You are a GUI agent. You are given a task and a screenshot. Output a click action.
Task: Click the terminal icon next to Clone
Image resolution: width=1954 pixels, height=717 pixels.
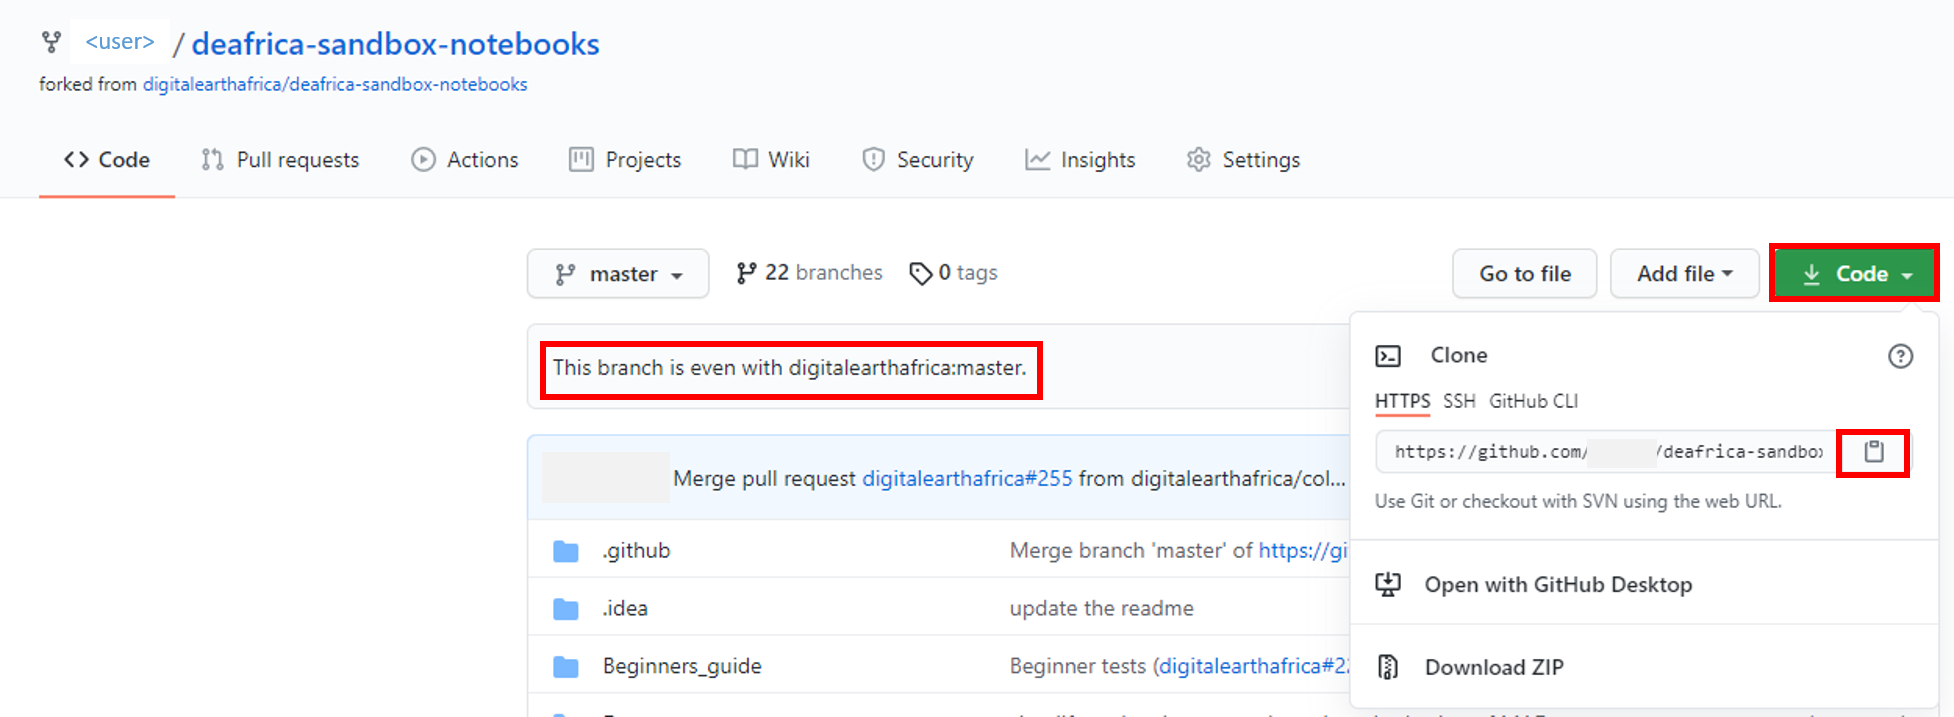1388,356
